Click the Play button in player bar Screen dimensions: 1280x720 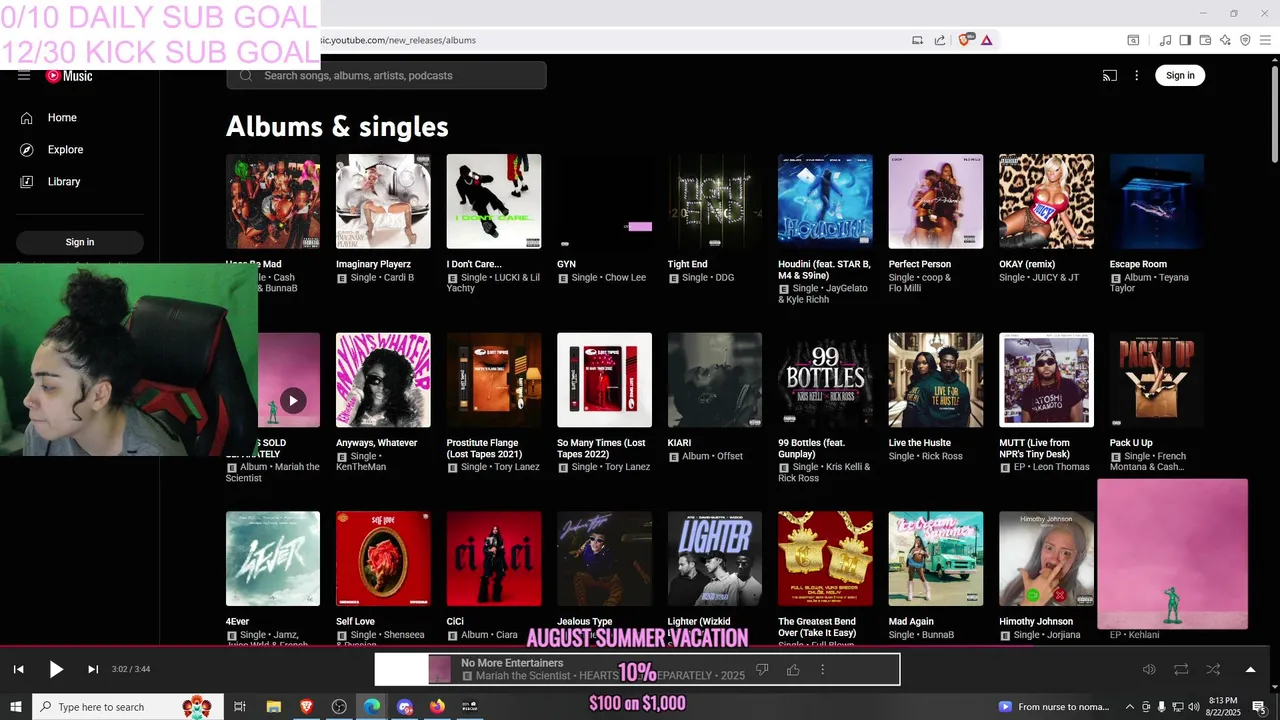pyautogui.click(x=56, y=669)
